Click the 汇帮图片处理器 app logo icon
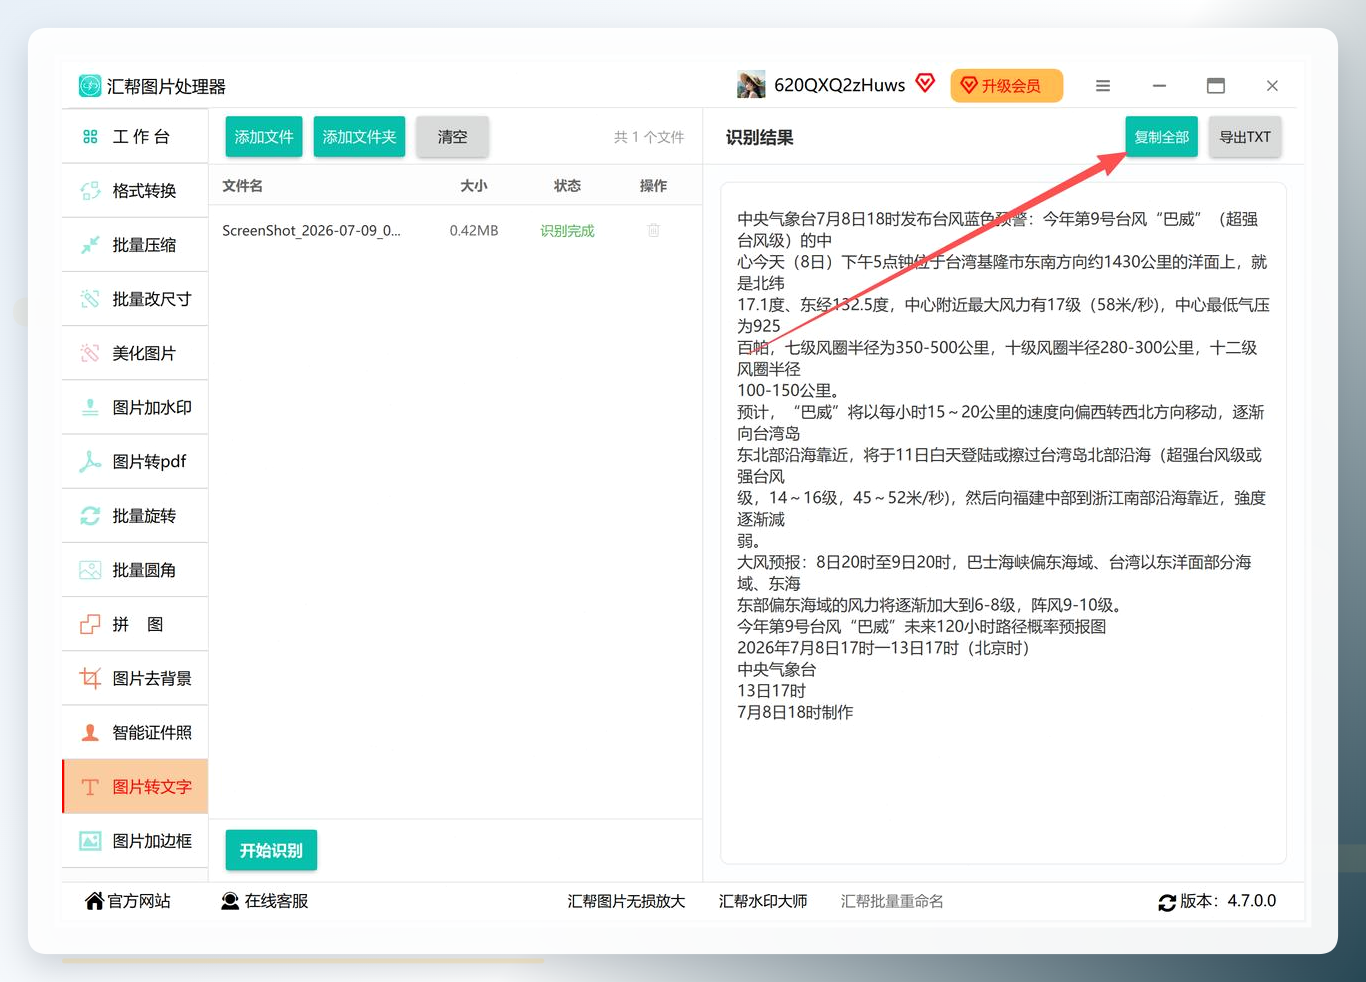1366x982 pixels. click(90, 86)
